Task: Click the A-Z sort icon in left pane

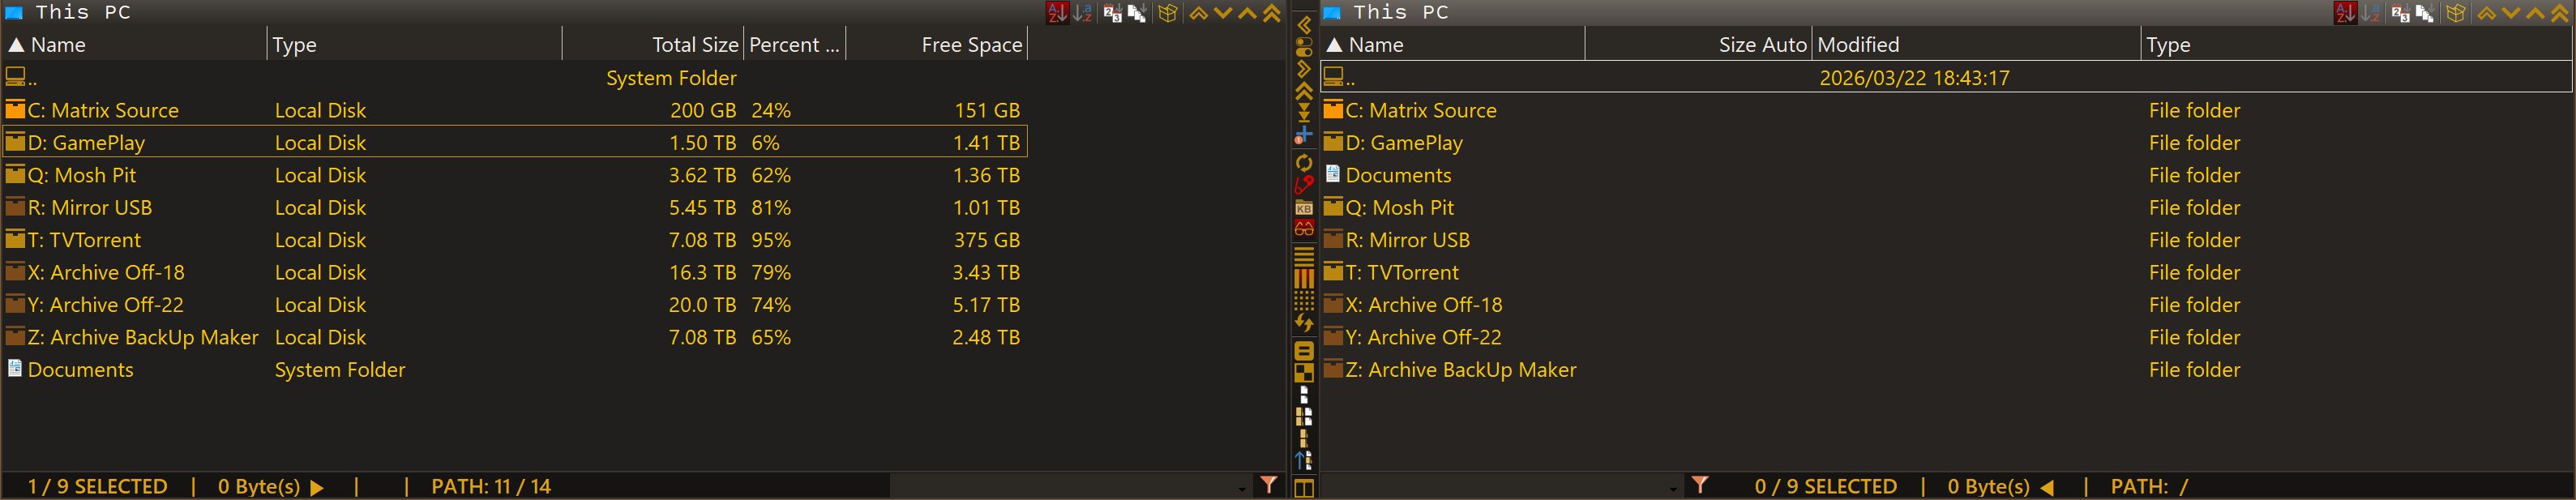Action: [1056, 13]
